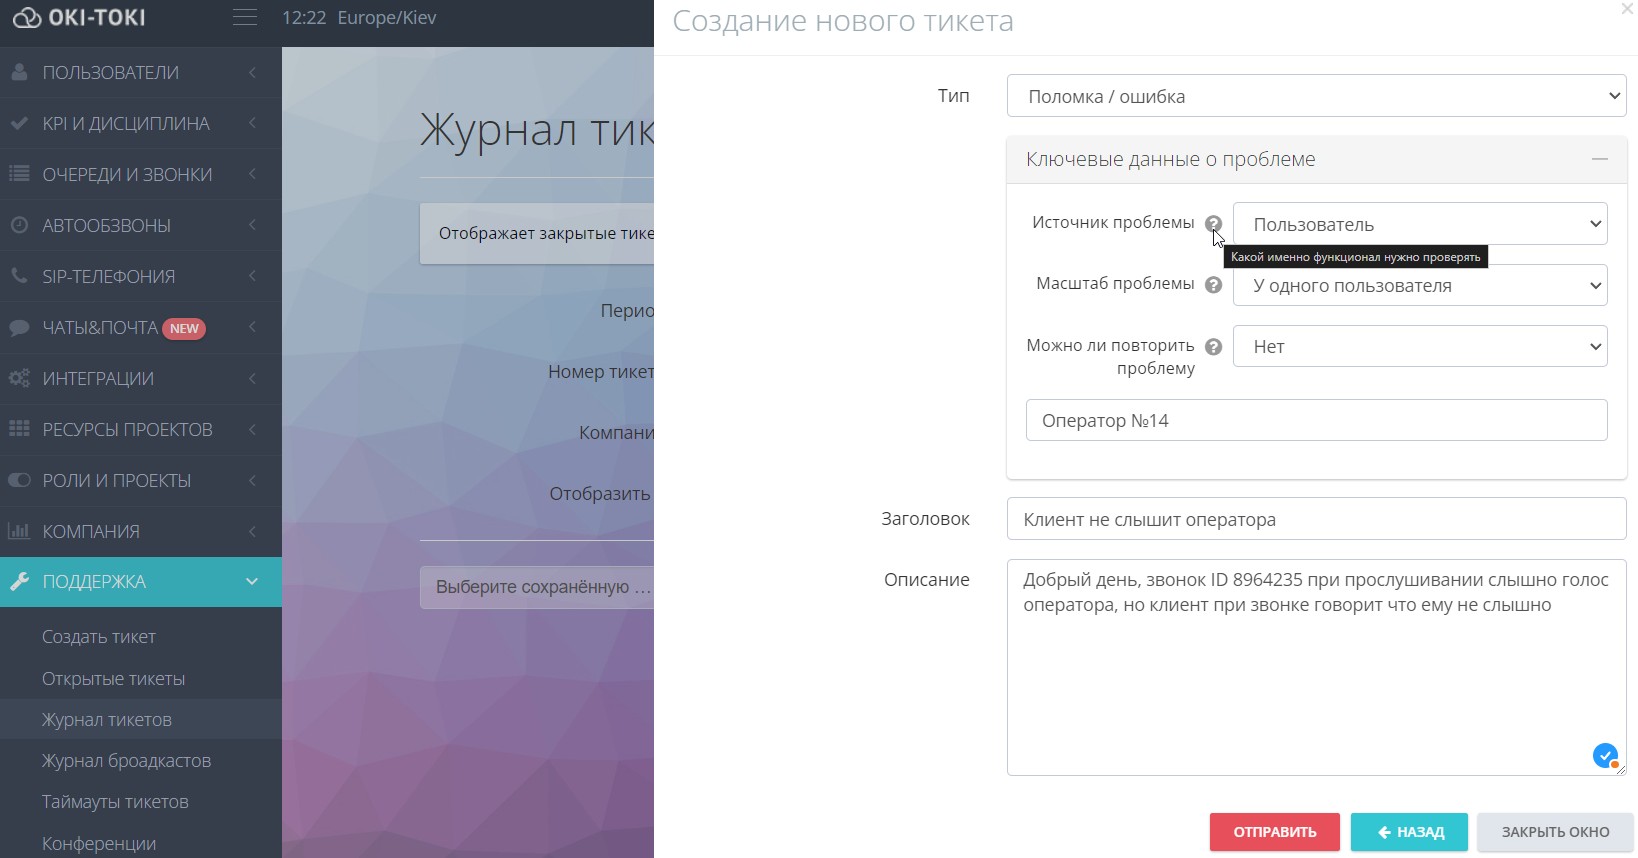Open the Интеграции menu section
This screenshot has height=858, width=1638.
pyautogui.click(x=141, y=378)
